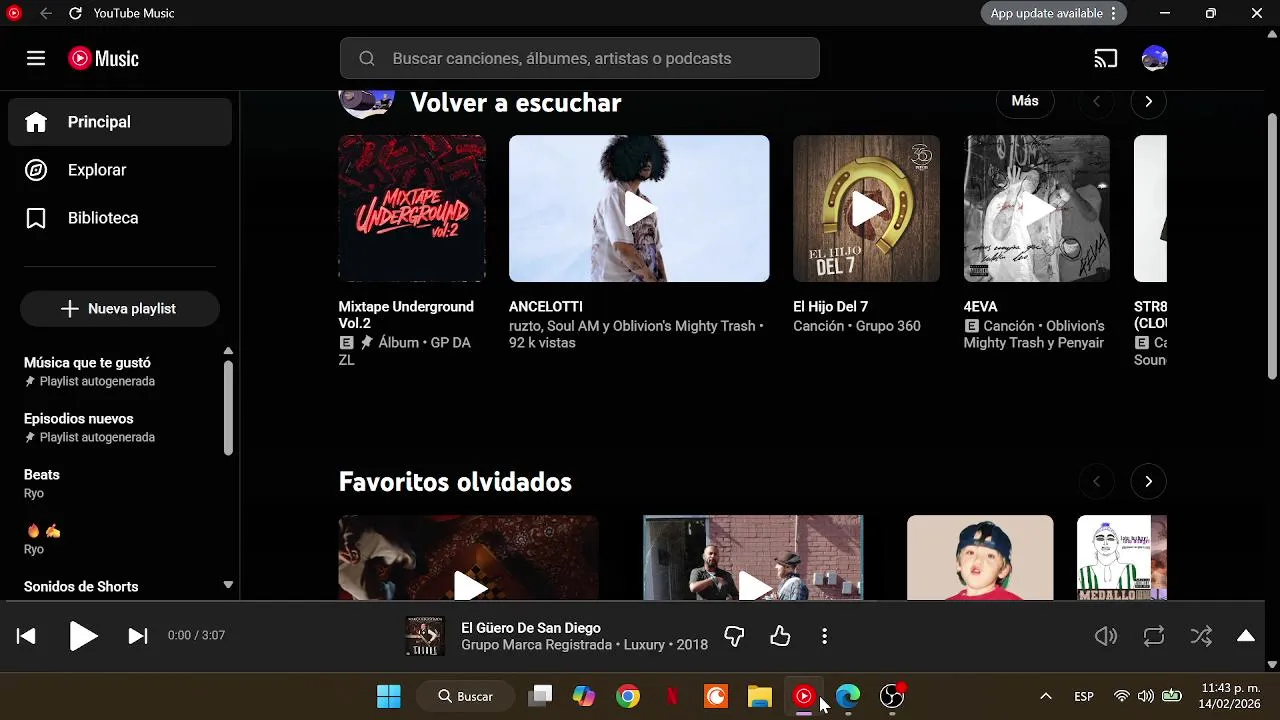Viewport: 1280px width, 720px height.
Task: Show next items in Volver a escuchar
Action: (x=1148, y=101)
